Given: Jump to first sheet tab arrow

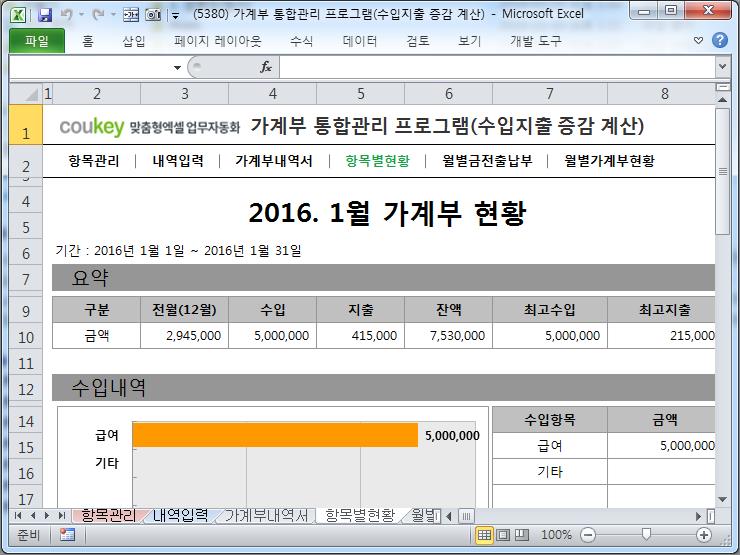Looking at the screenshot, I should coord(17,515).
